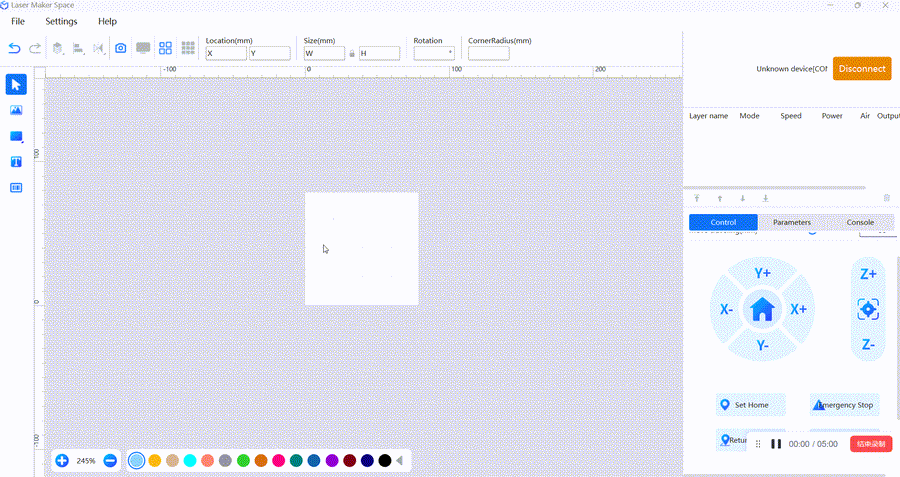Zoom out with the minus button

pyautogui.click(x=110, y=460)
